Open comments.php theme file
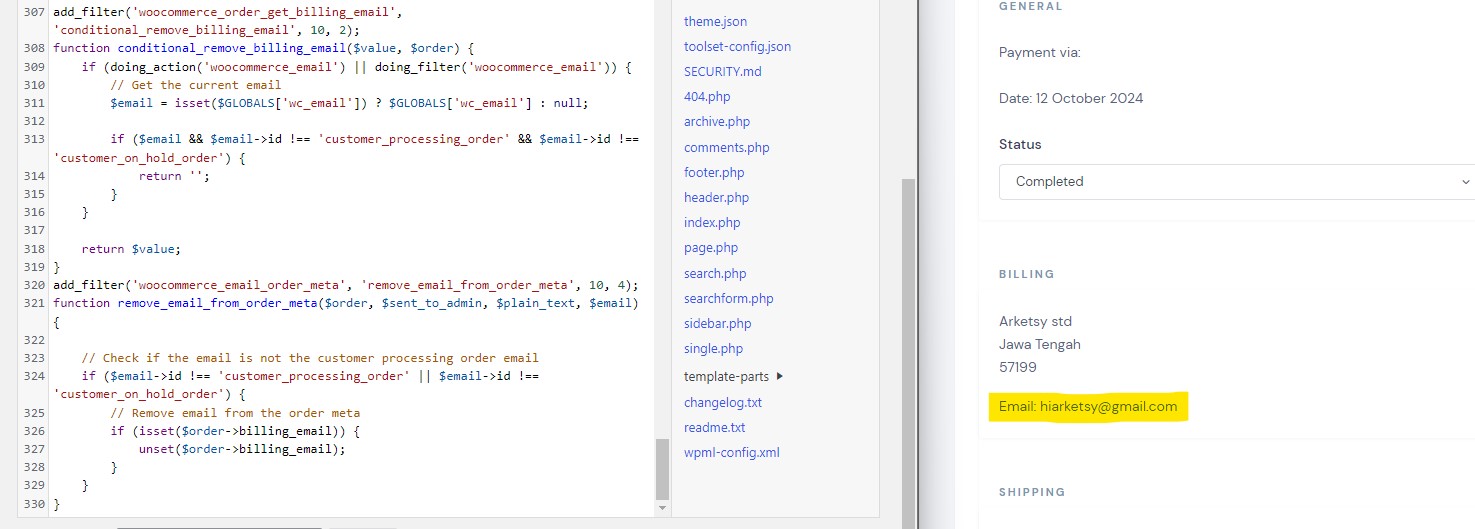 (727, 147)
